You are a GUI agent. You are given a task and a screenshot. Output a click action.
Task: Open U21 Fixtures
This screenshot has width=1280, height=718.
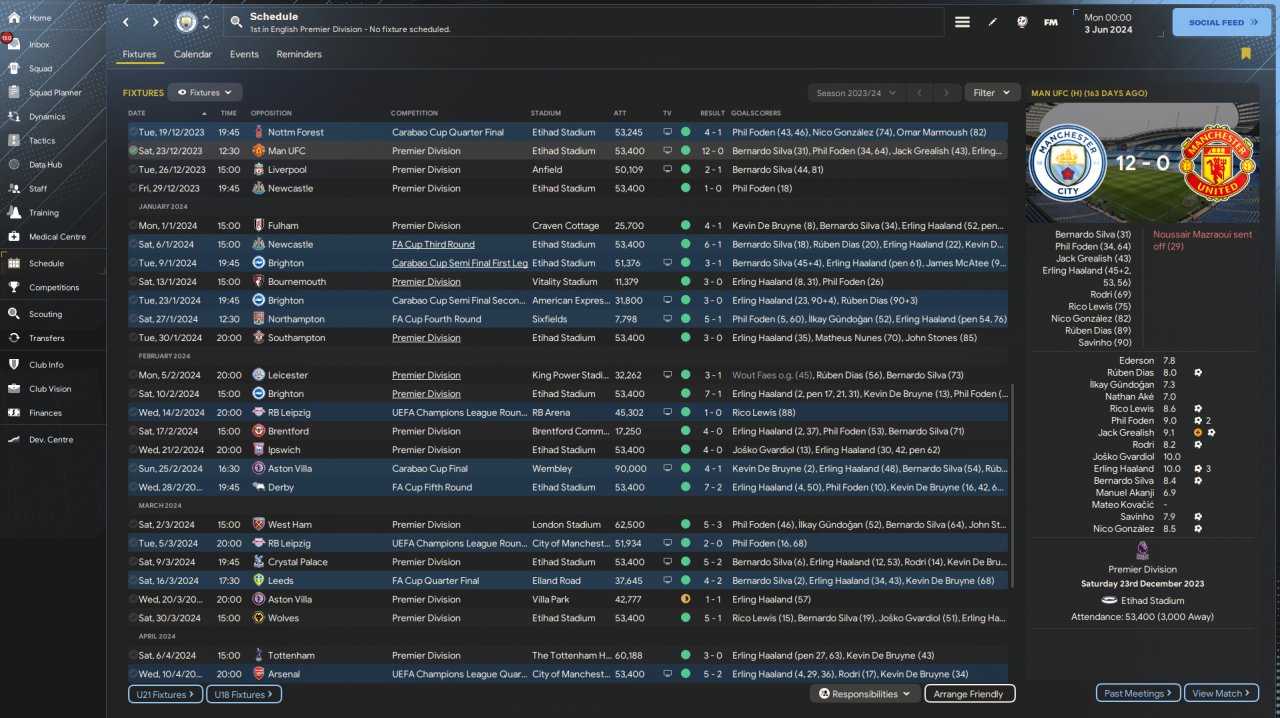165,694
